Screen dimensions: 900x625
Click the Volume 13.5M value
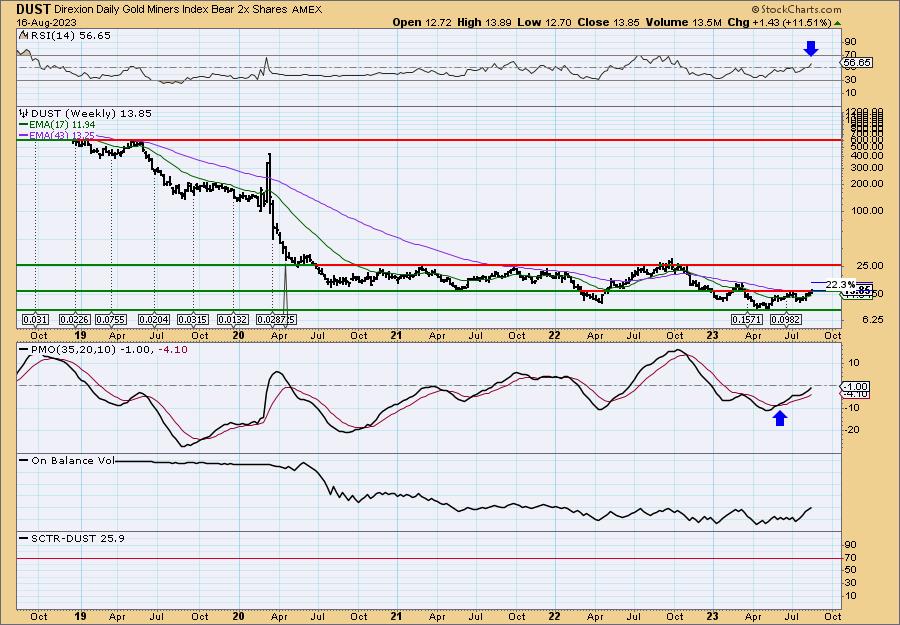(684, 22)
